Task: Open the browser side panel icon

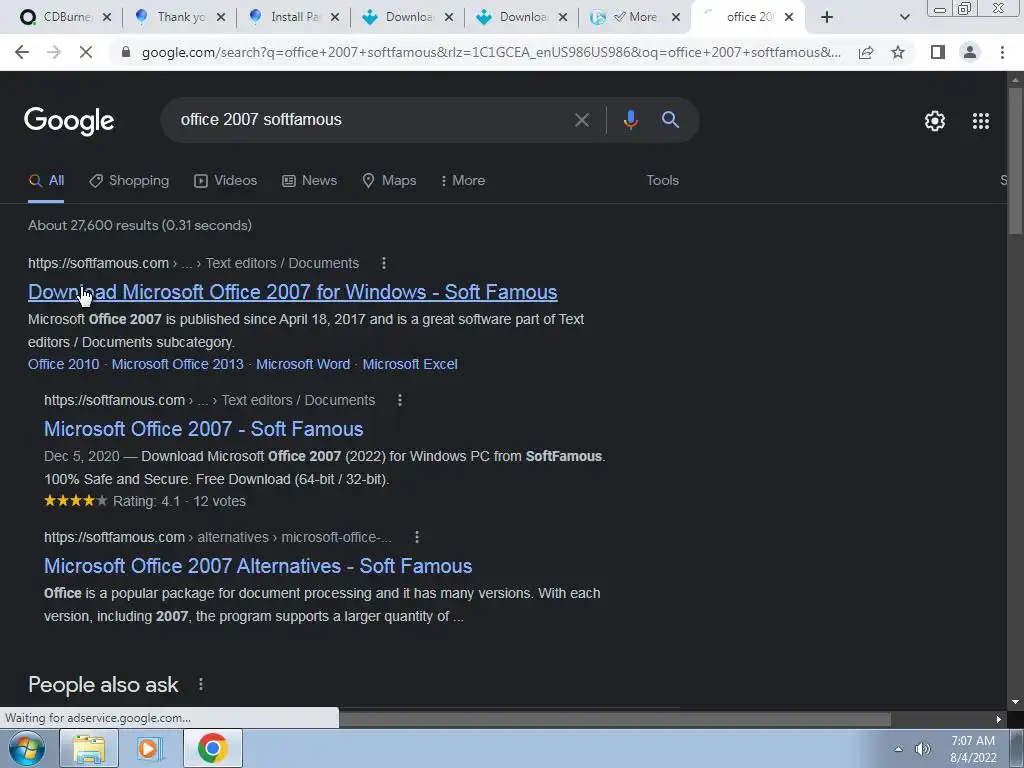Action: click(938, 52)
